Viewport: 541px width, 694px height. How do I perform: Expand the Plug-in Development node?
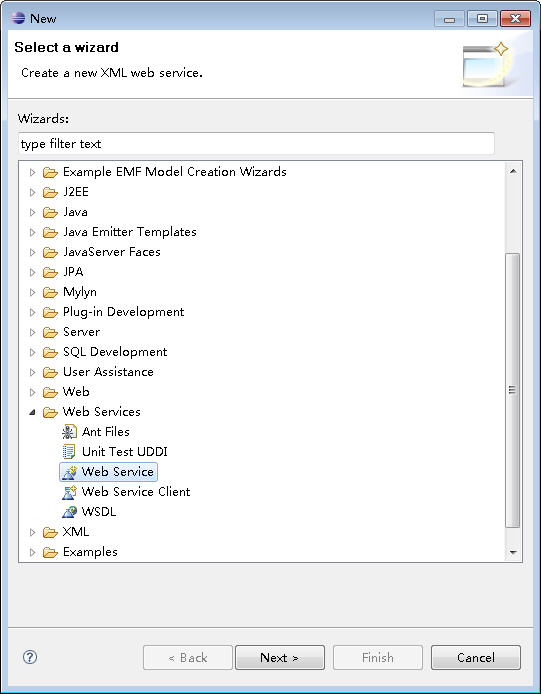32,312
